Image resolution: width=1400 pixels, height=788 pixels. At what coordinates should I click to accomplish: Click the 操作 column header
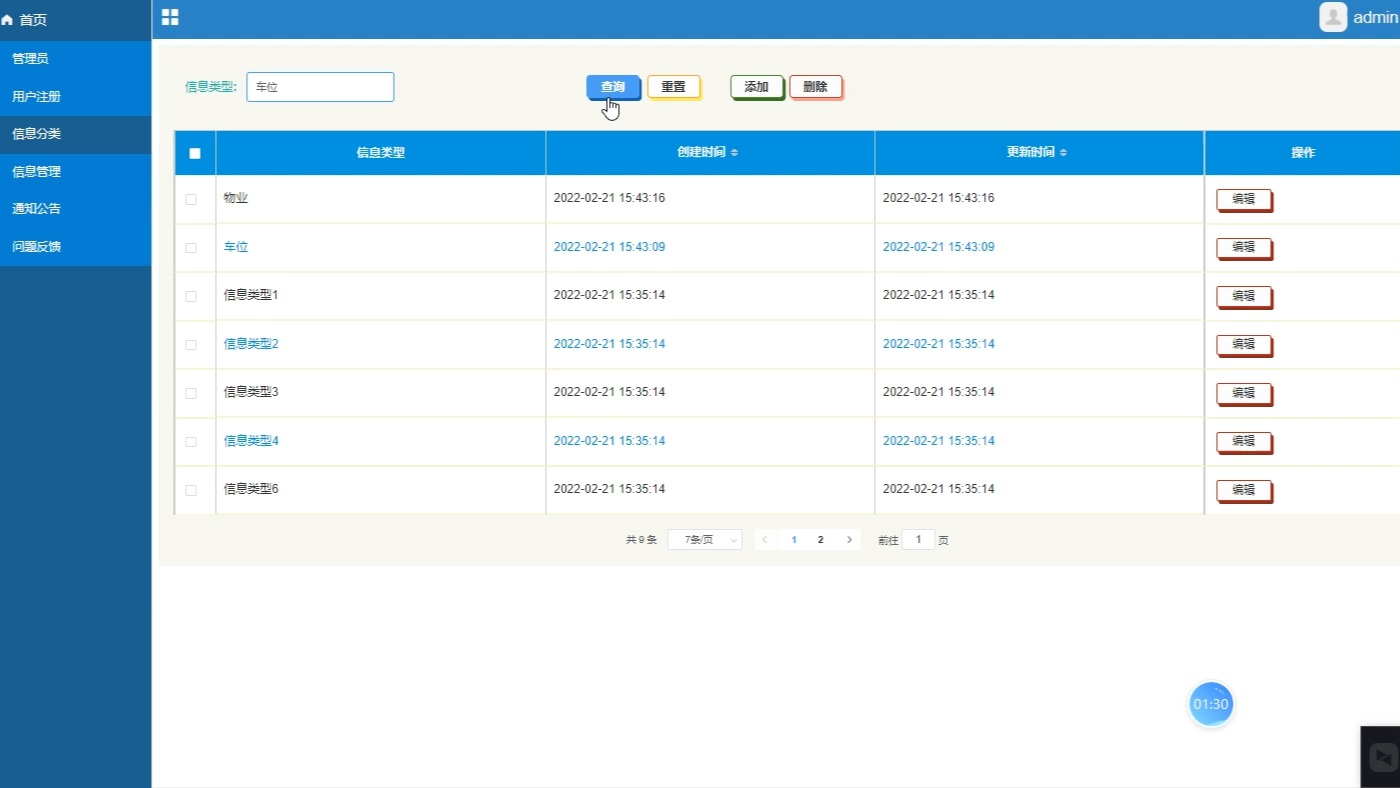1302,153
